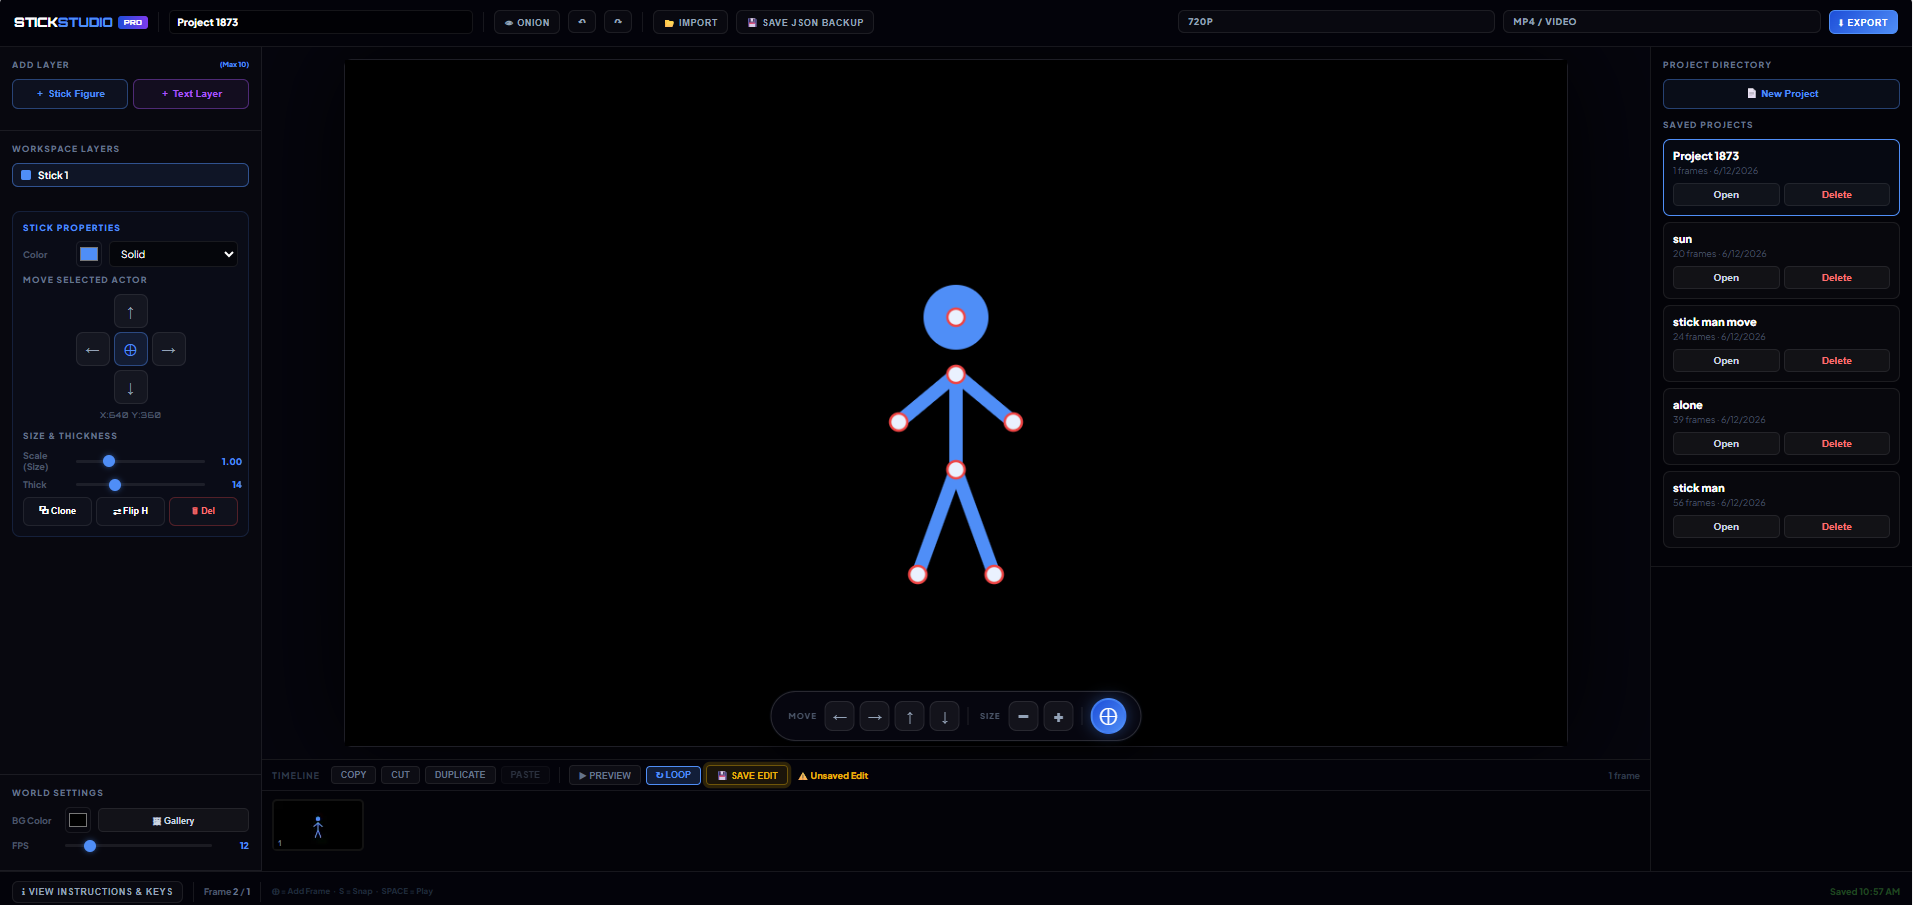Viewport: 1913px width, 905px height.
Task: Open the stick man move project
Action: coord(1726,361)
